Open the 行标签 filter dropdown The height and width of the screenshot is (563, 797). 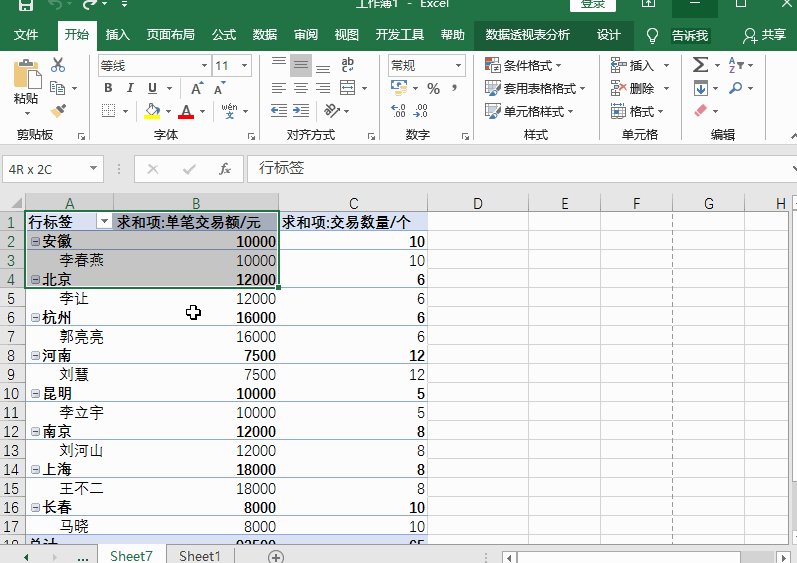(103, 222)
